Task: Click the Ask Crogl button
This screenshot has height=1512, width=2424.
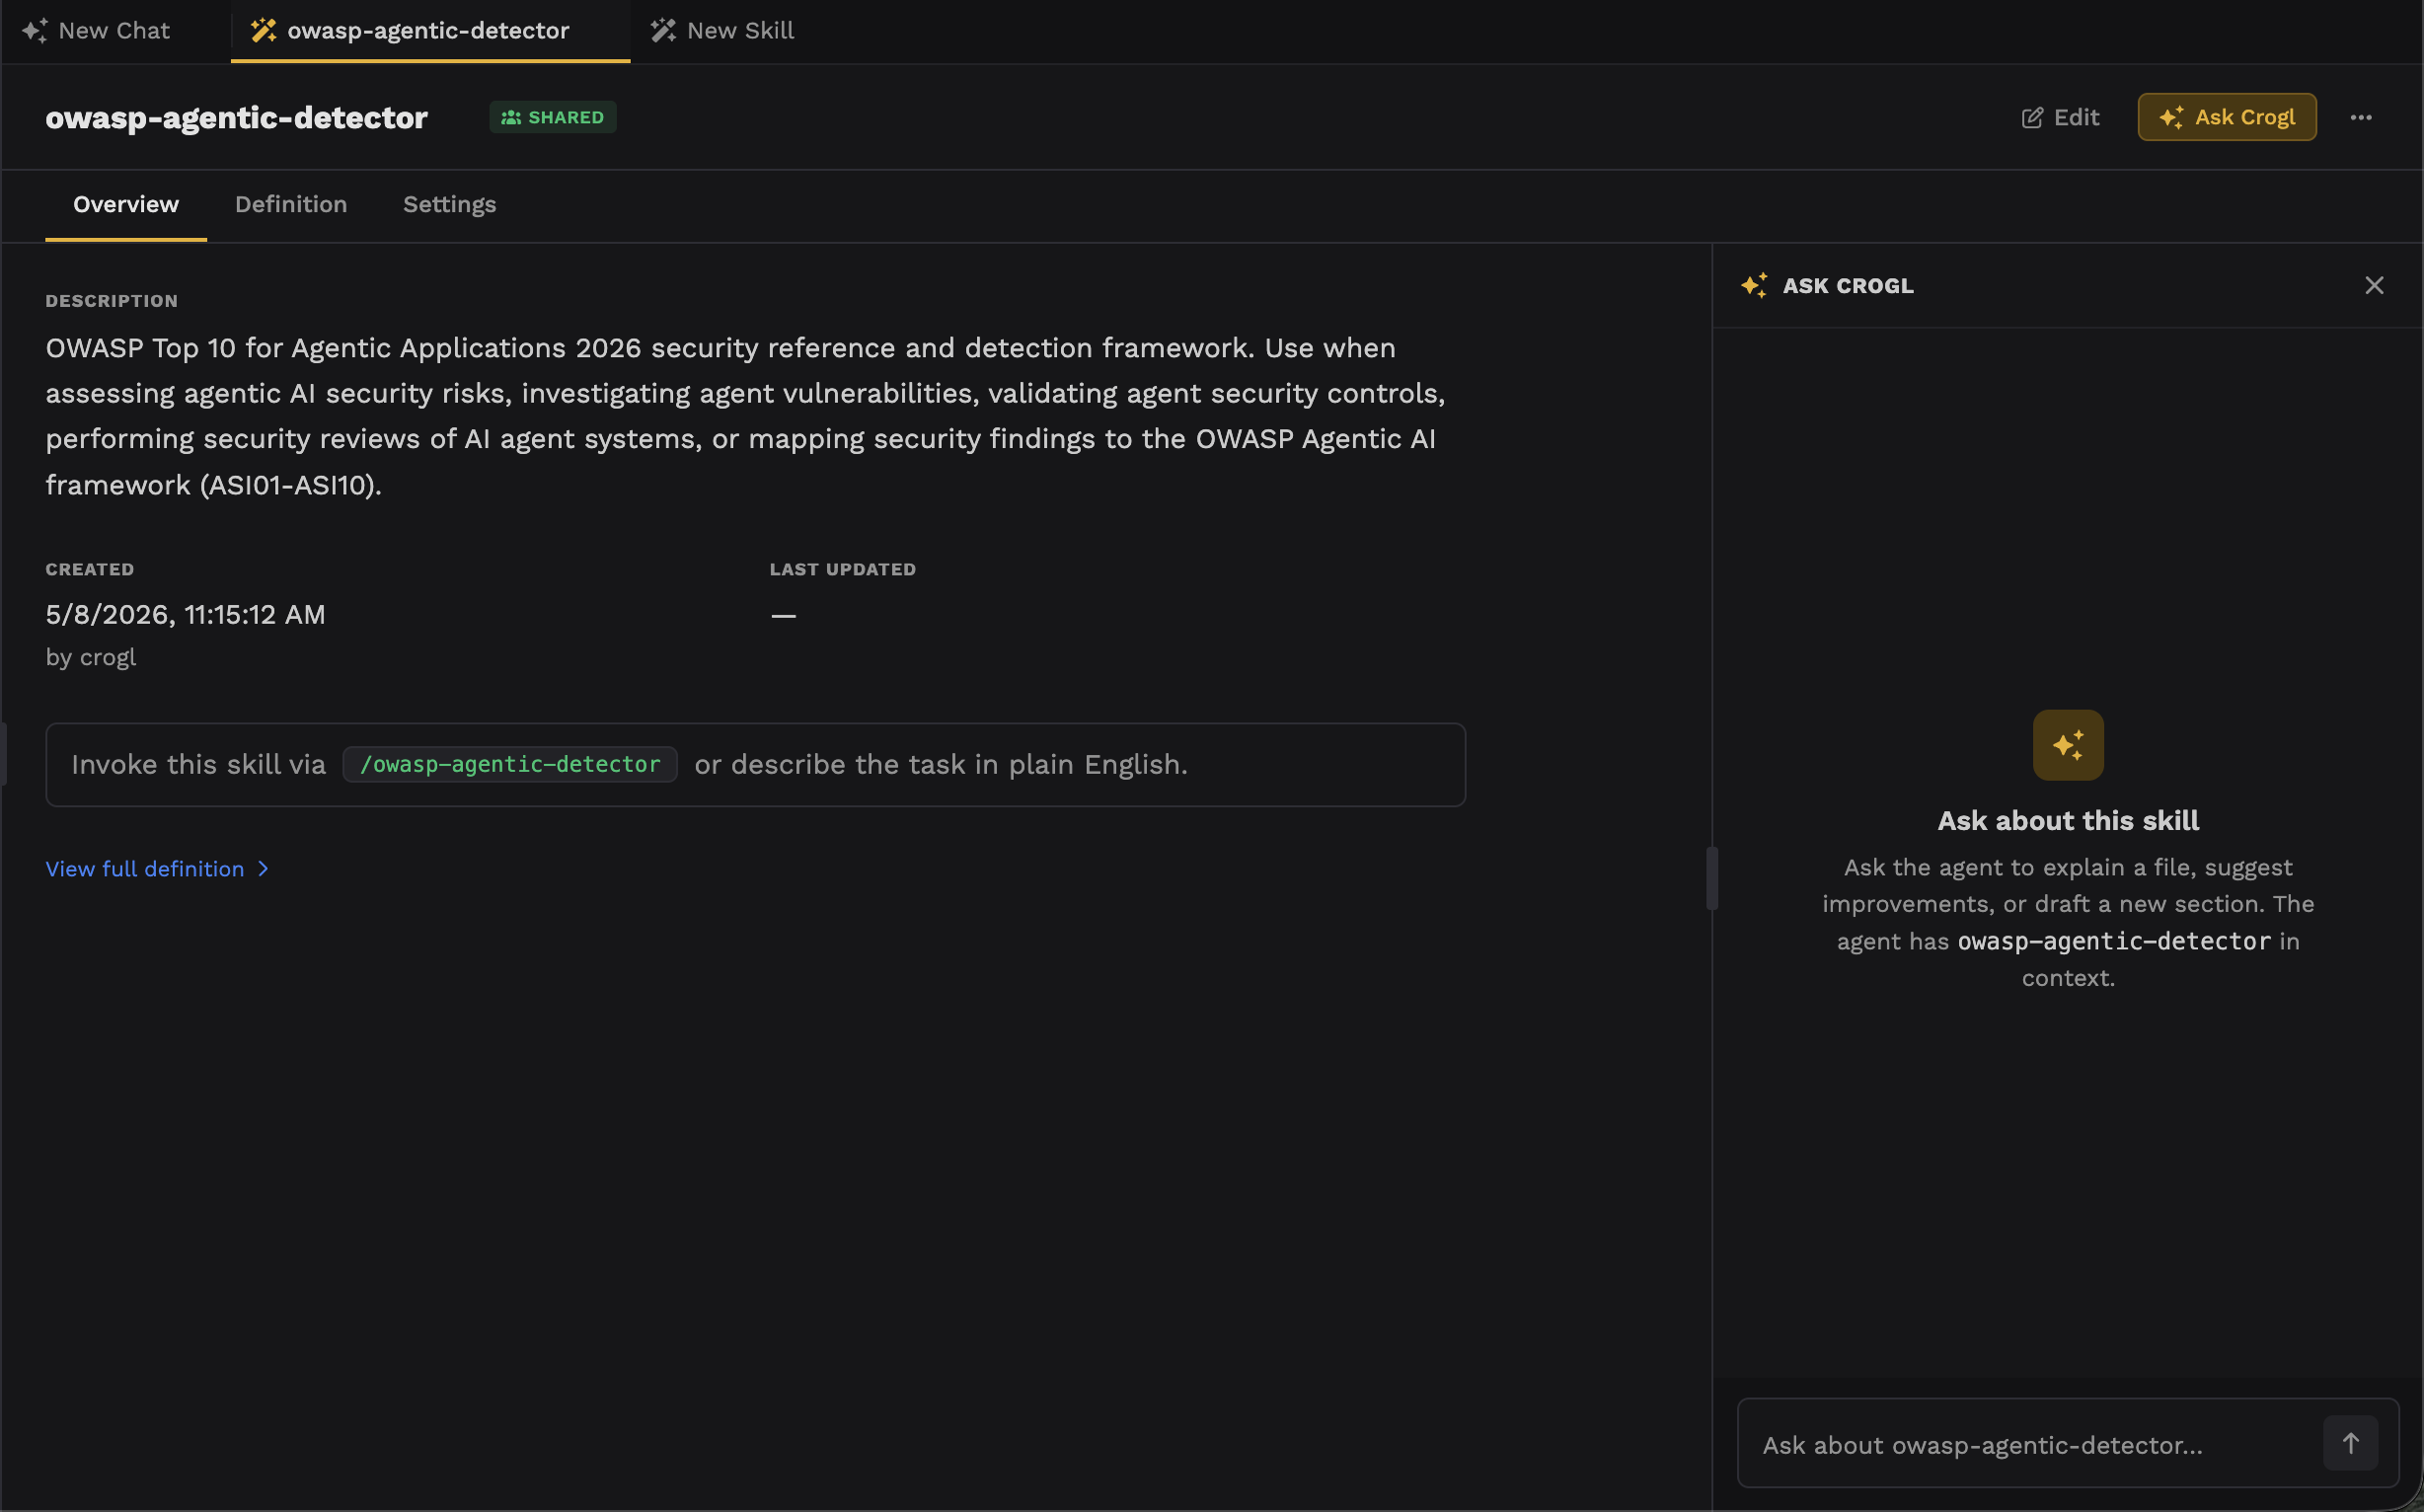Action: (x=2227, y=117)
